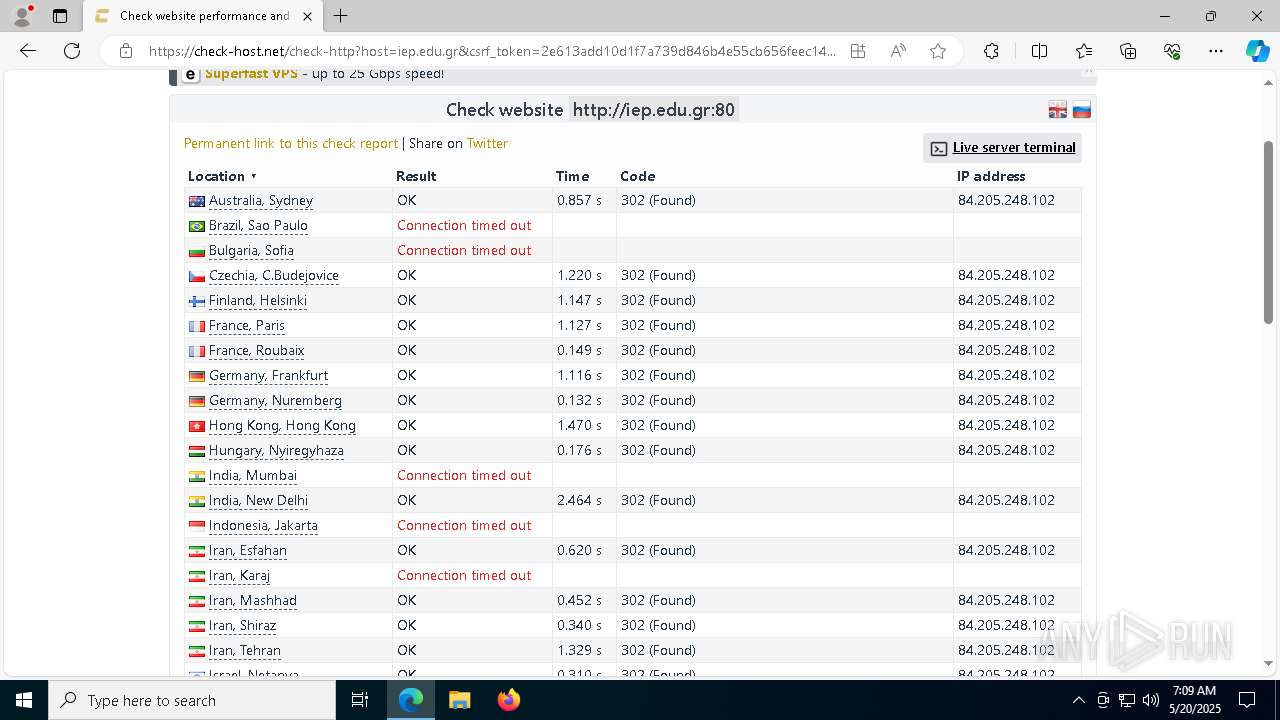Click Iran, Tehran location

pyautogui.click(x=245, y=651)
